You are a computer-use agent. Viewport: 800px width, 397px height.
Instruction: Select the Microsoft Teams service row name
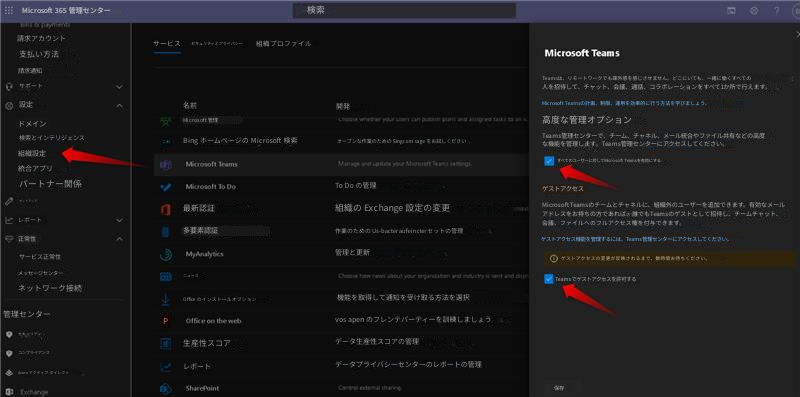(x=211, y=164)
